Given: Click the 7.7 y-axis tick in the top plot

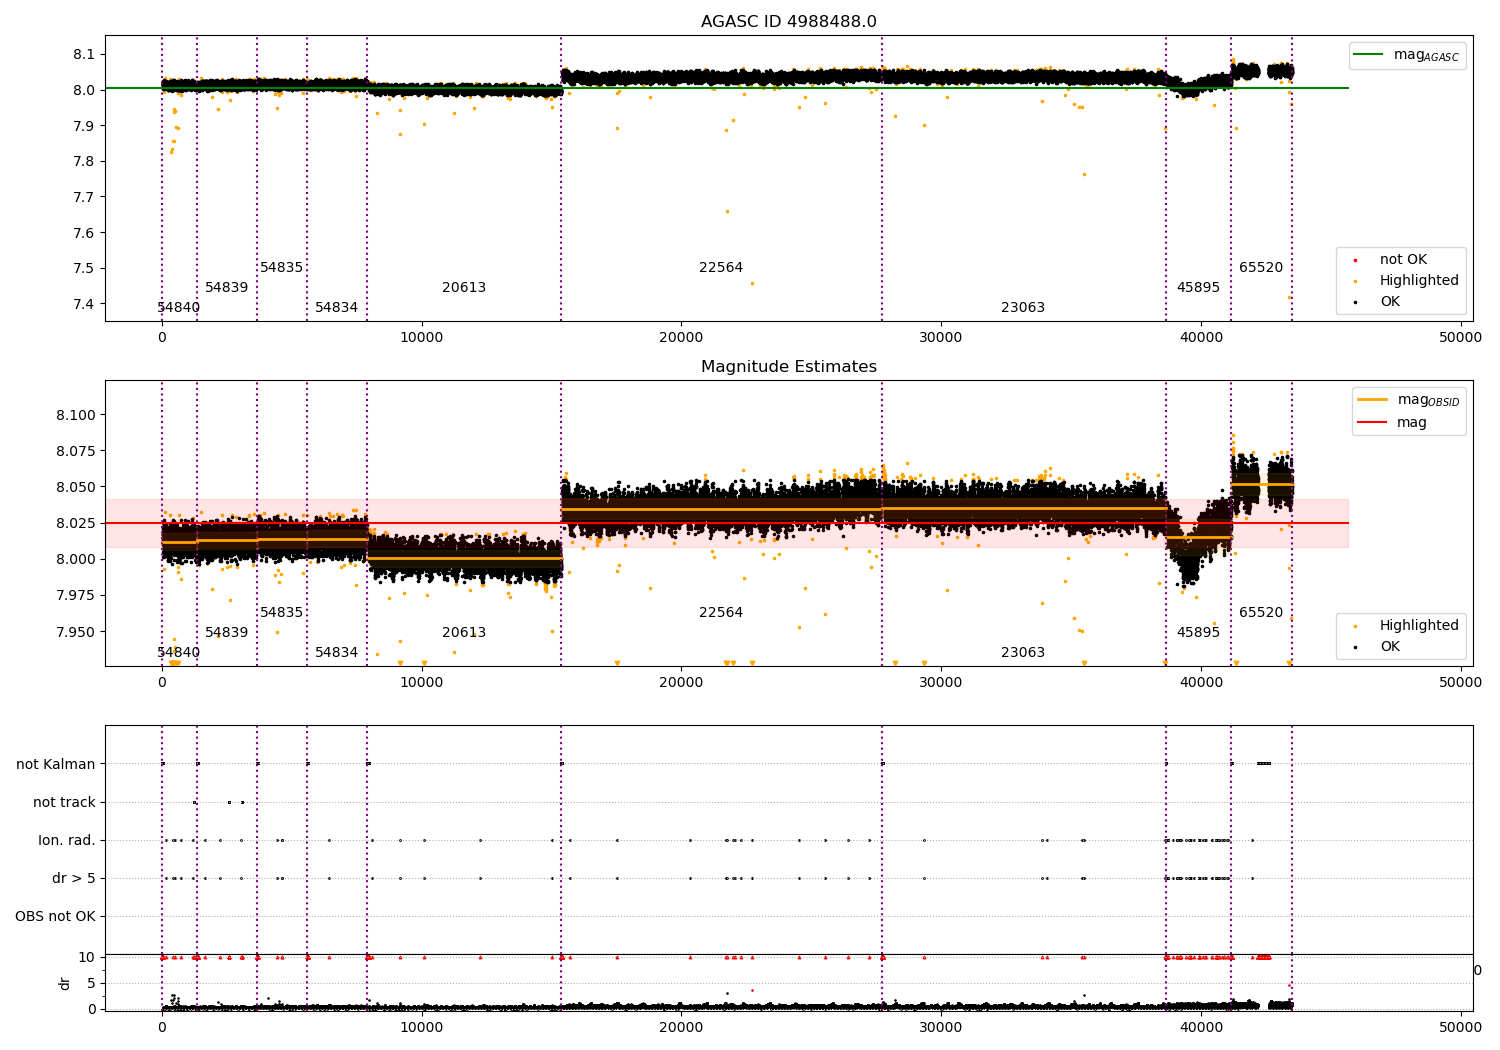Looking at the screenshot, I should pyautogui.click(x=83, y=197).
